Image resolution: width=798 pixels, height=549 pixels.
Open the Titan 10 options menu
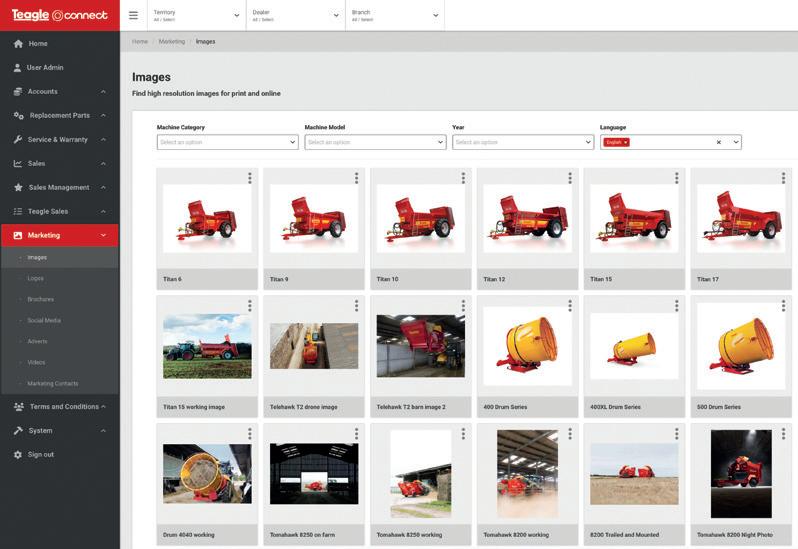(x=463, y=178)
